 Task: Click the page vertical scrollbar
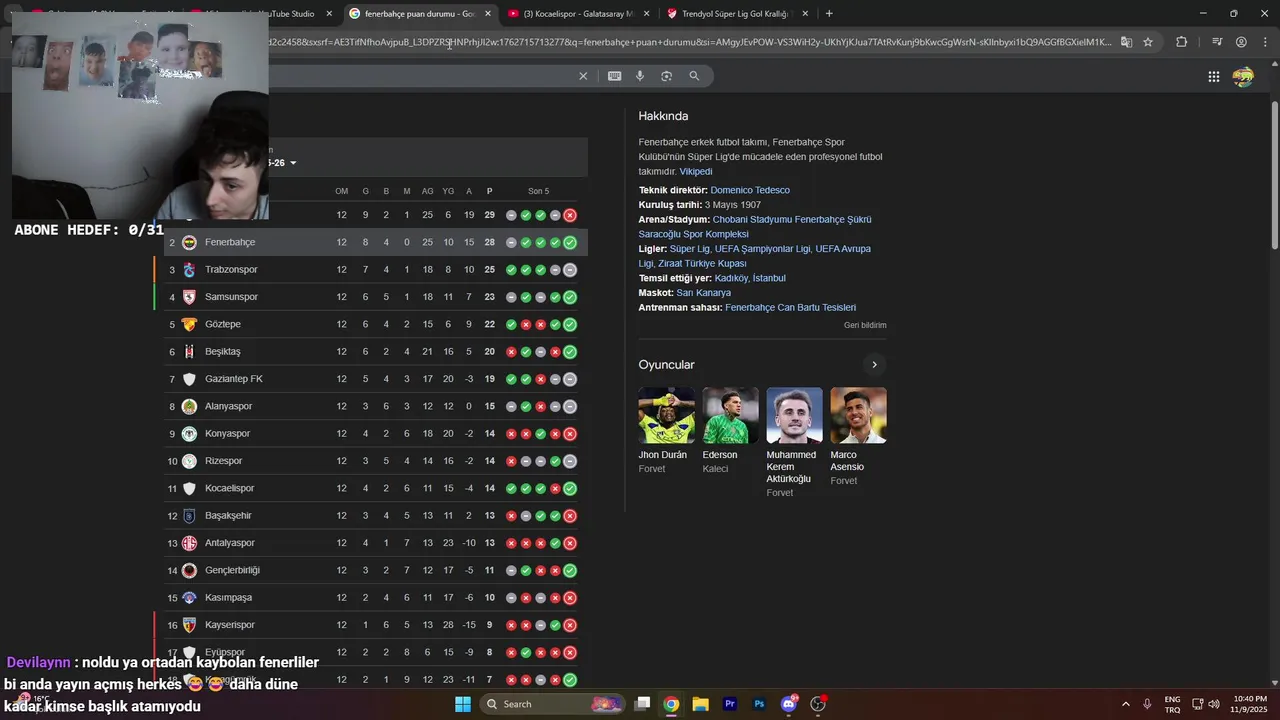[1274, 175]
